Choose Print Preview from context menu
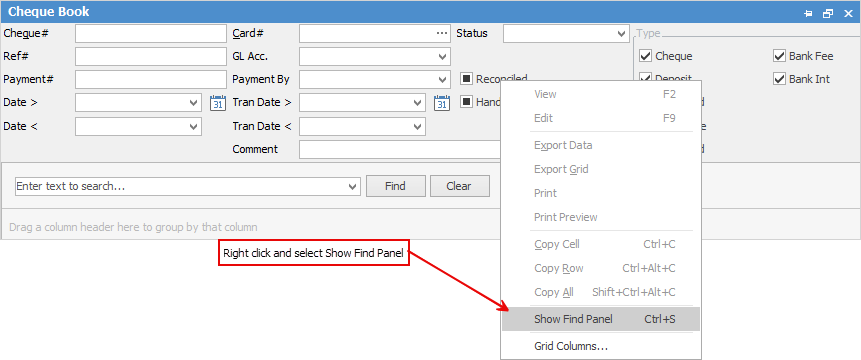This screenshot has height=360, width=861. point(601,217)
